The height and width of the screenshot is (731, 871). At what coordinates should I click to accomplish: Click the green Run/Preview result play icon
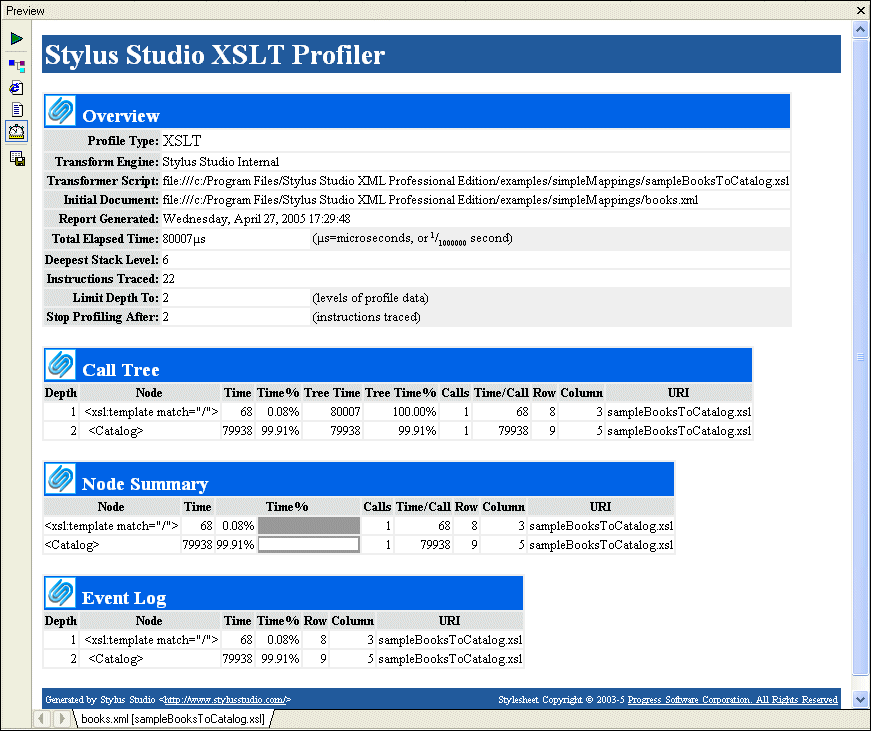click(x=17, y=39)
